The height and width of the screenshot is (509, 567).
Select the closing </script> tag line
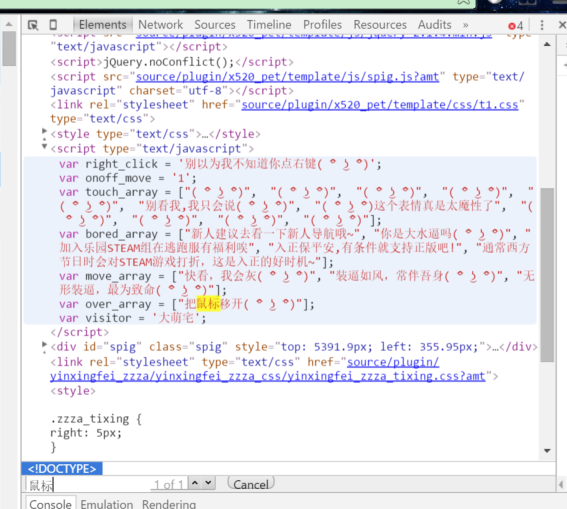80,332
